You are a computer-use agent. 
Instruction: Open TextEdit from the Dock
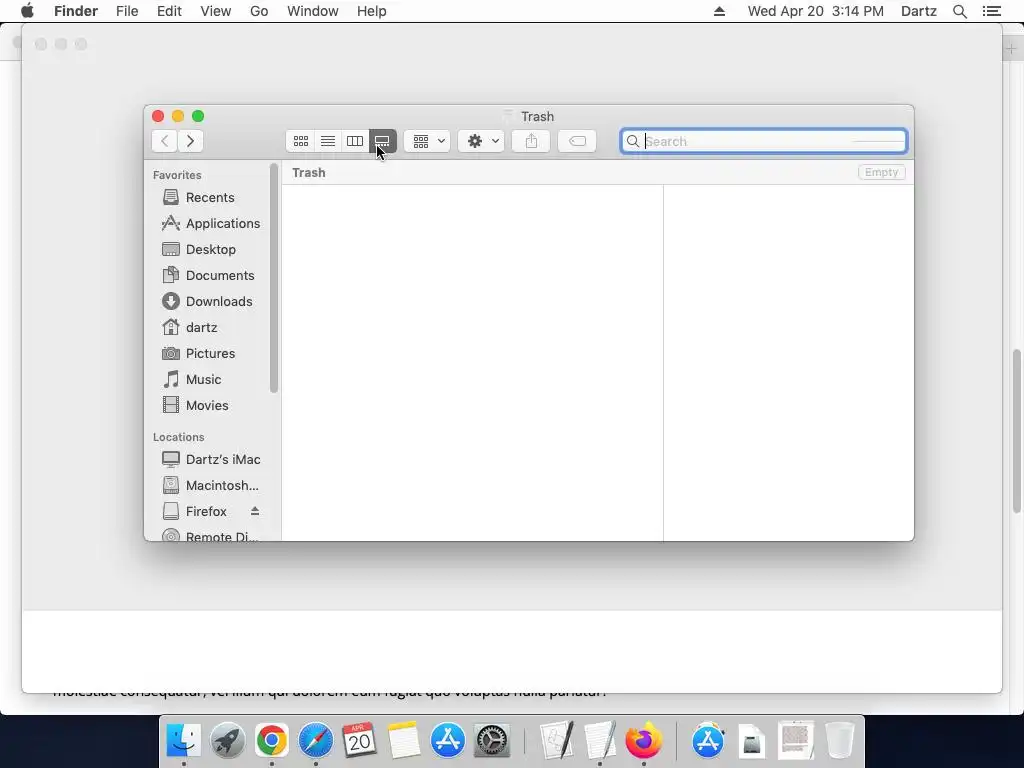(600, 741)
